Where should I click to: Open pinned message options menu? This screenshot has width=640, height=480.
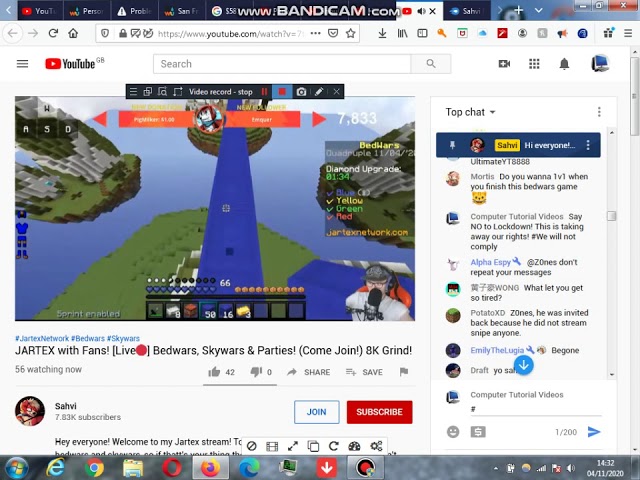[588, 145]
